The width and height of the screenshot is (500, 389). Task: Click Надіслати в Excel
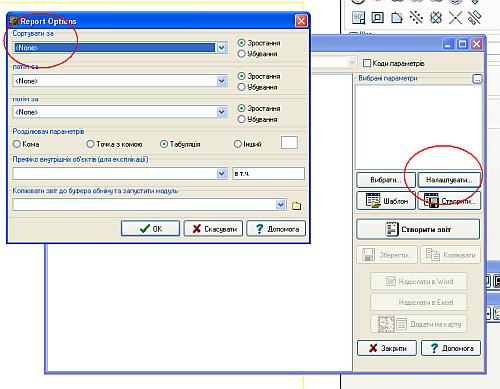coord(419,302)
